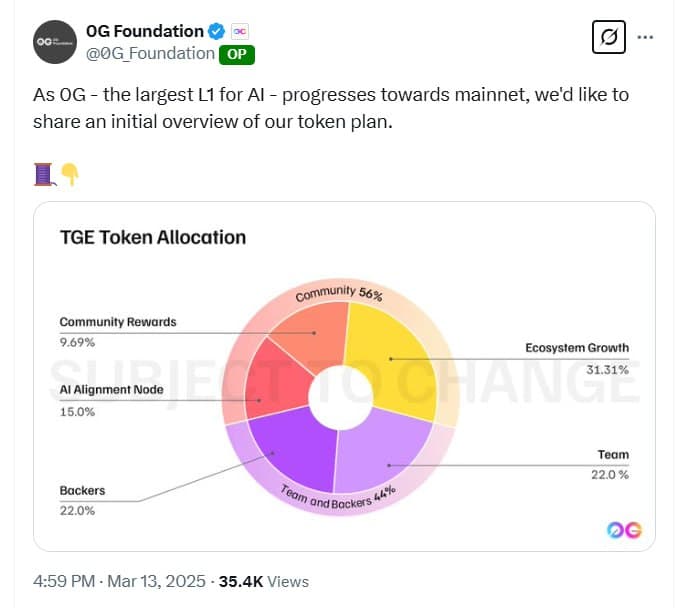This screenshot has height=608, width=683.
Task: Click the 4:59 PM Mar 13, 2025 timestamp
Action: pyautogui.click(x=119, y=581)
